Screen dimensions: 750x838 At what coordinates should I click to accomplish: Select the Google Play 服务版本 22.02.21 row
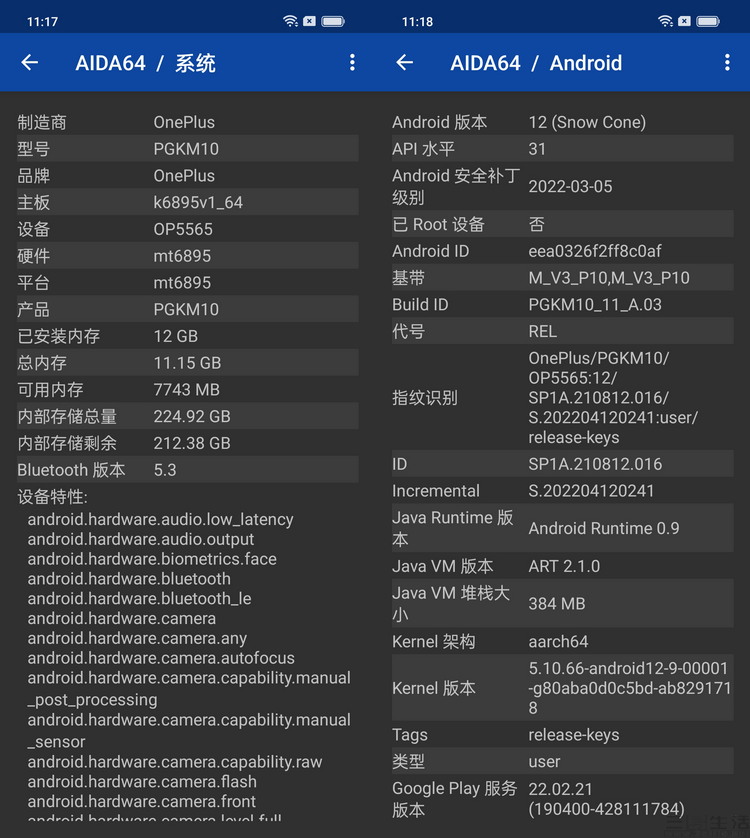pyautogui.click(x=562, y=798)
